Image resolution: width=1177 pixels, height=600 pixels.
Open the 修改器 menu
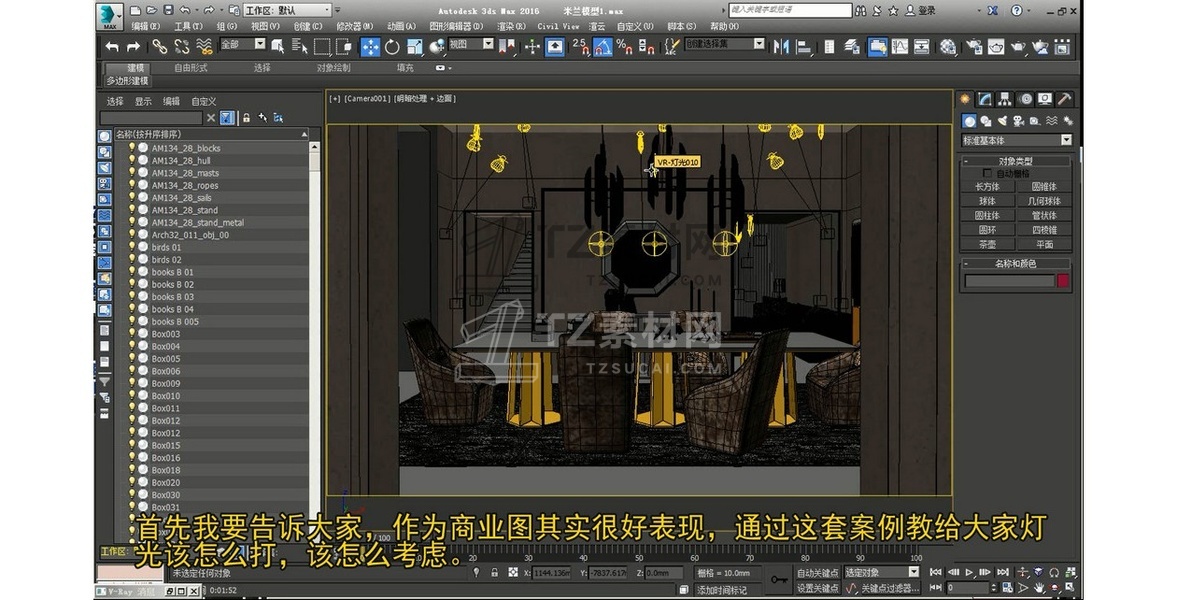(349, 26)
